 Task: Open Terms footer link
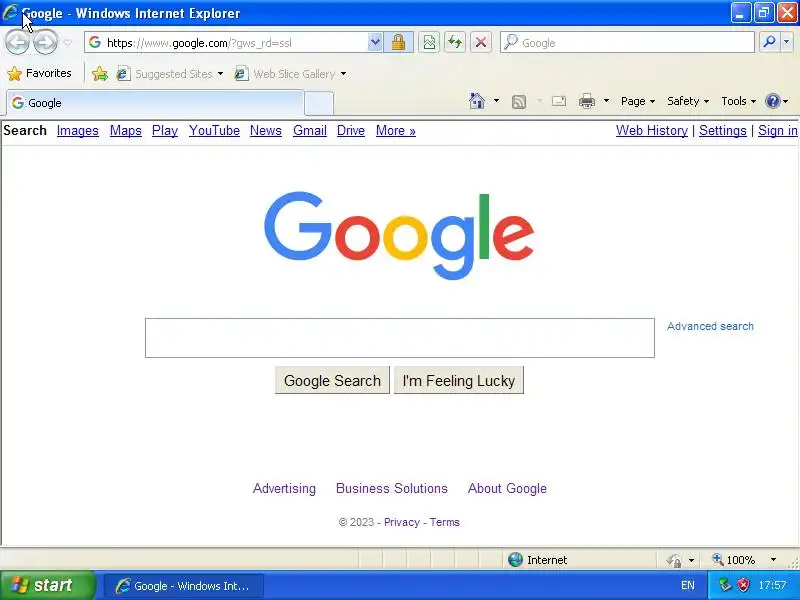[x=444, y=522]
